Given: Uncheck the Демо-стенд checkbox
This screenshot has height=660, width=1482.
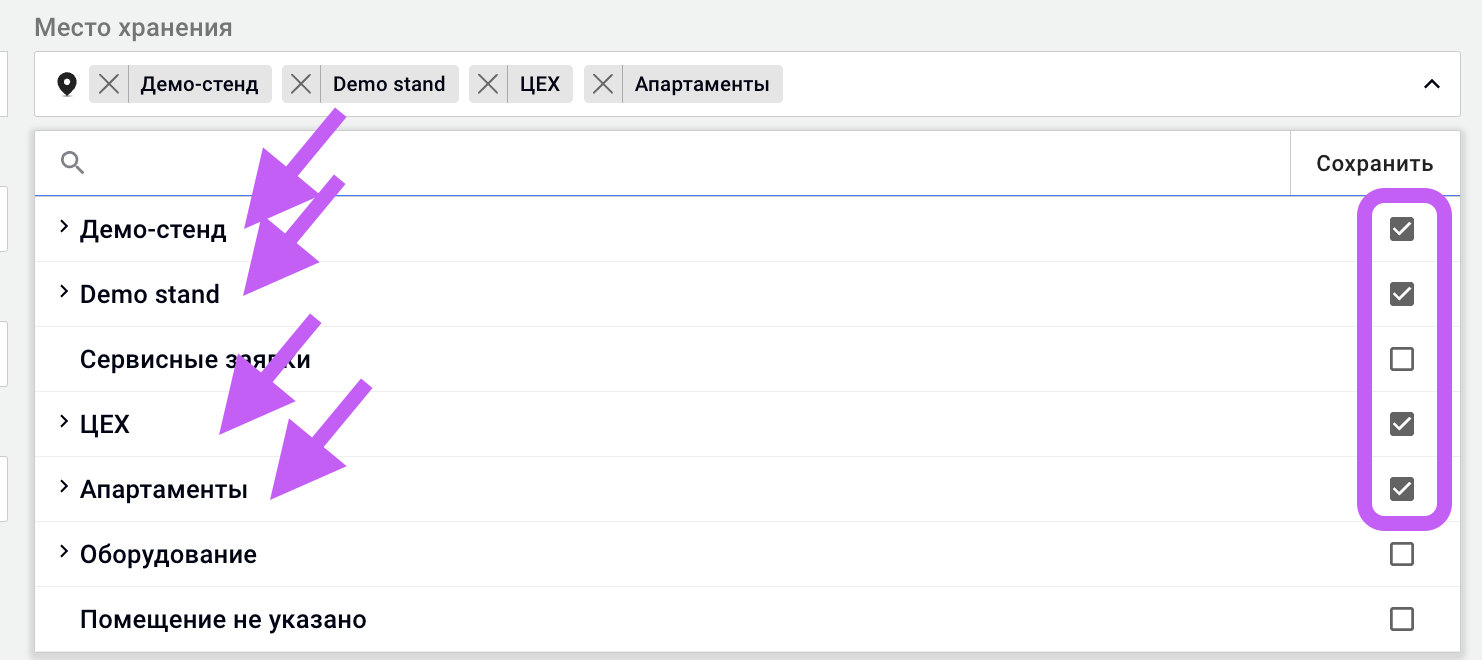Looking at the screenshot, I should point(1402,229).
